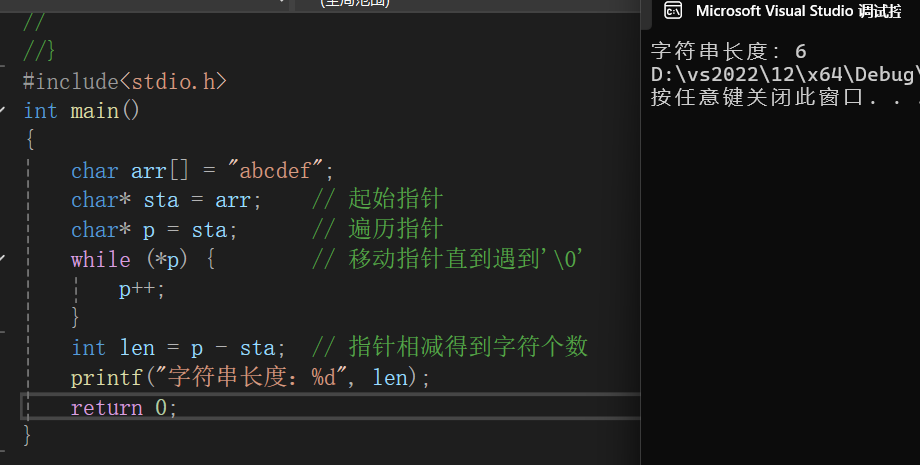This screenshot has height=465, width=920.
Task: Click the #include<stdio.h> line
Action: [124, 82]
